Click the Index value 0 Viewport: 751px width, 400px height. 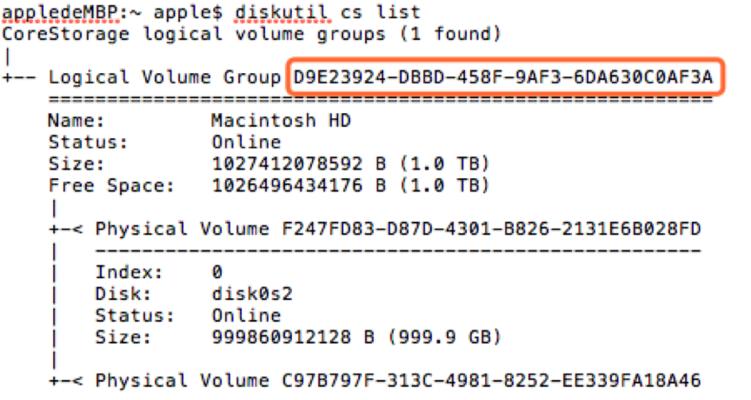pyautogui.click(x=217, y=272)
